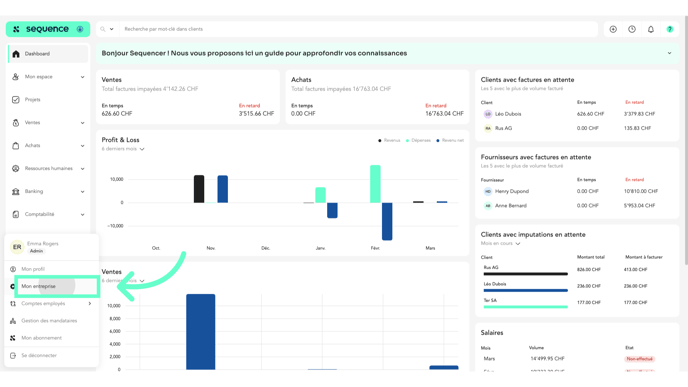688x387 pixels.
Task: Collapse the welcome guide banner chevron
Action: coord(670,53)
